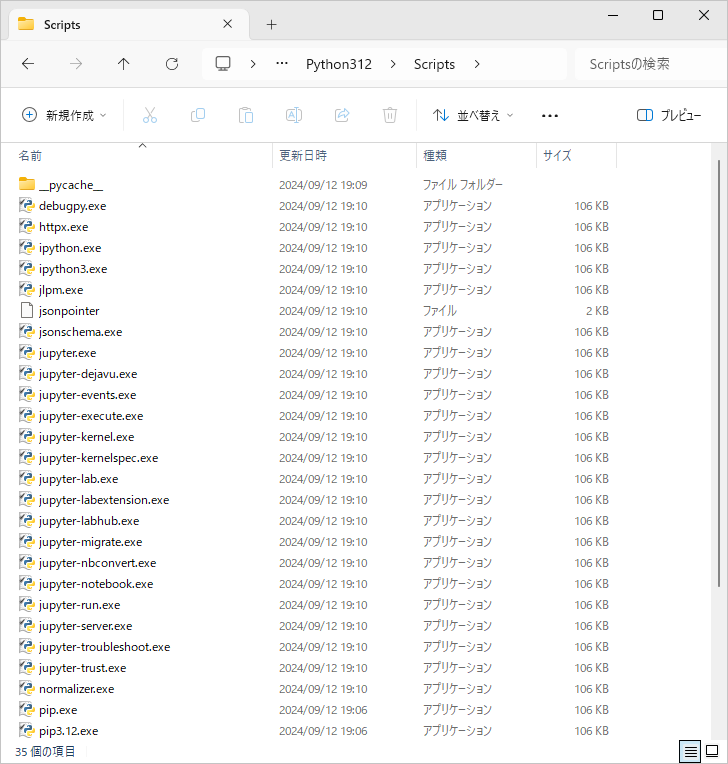Switch to large thumbnails view icon
The image size is (728, 764).
point(712,750)
